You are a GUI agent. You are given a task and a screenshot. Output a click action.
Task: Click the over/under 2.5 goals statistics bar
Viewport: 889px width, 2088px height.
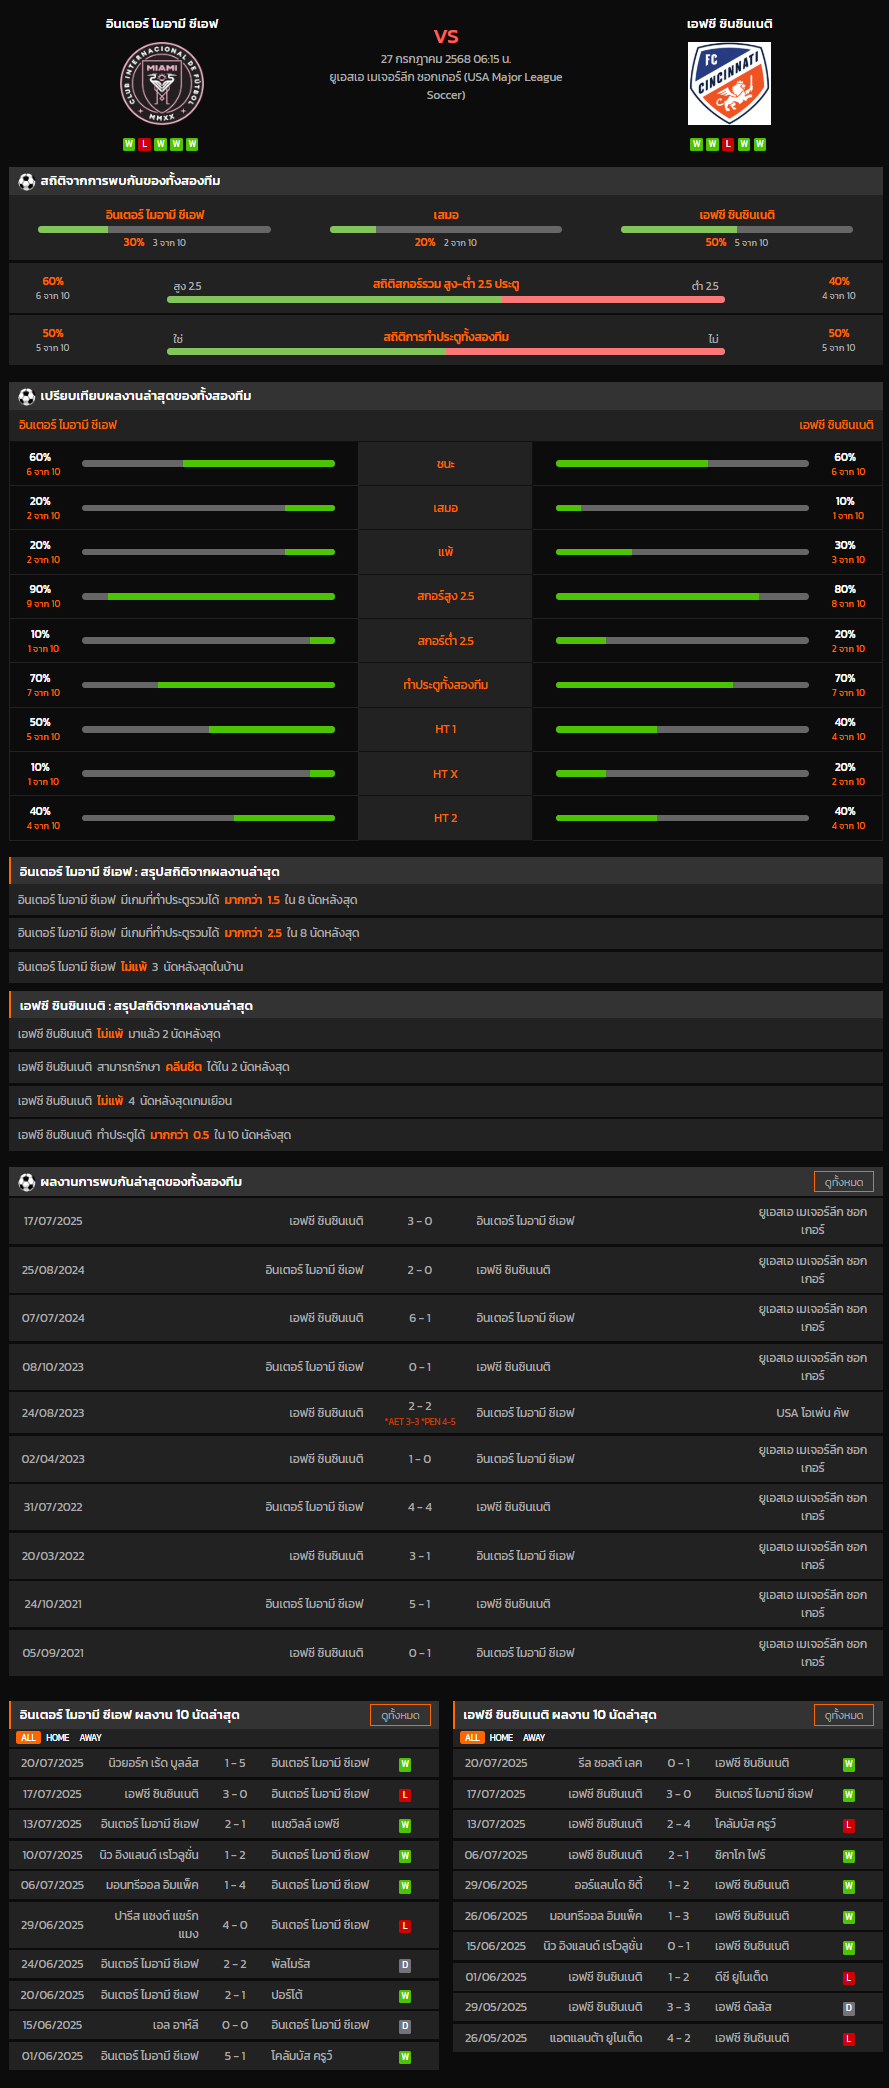coord(446,299)
